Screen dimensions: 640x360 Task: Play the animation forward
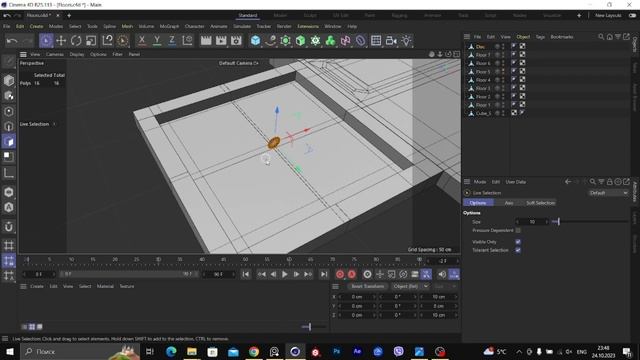(284, 274)
